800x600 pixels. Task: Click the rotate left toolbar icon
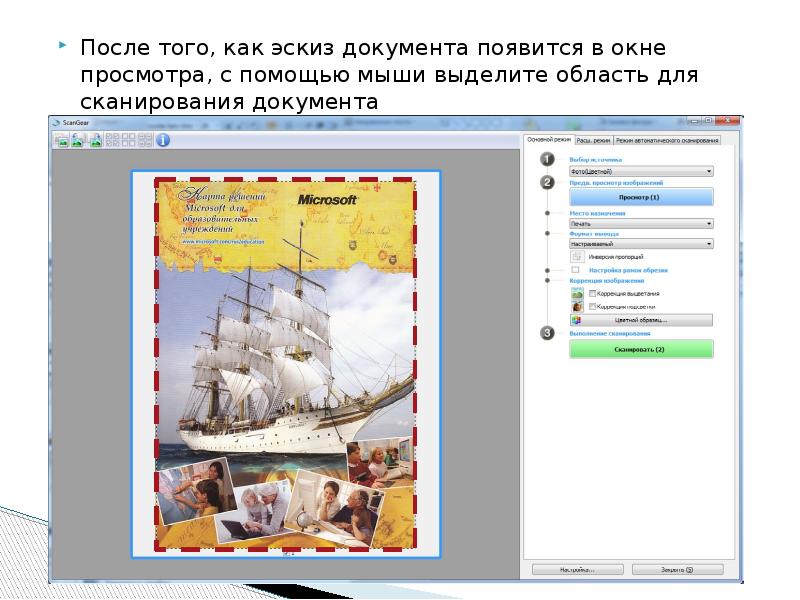pos(78,140)
